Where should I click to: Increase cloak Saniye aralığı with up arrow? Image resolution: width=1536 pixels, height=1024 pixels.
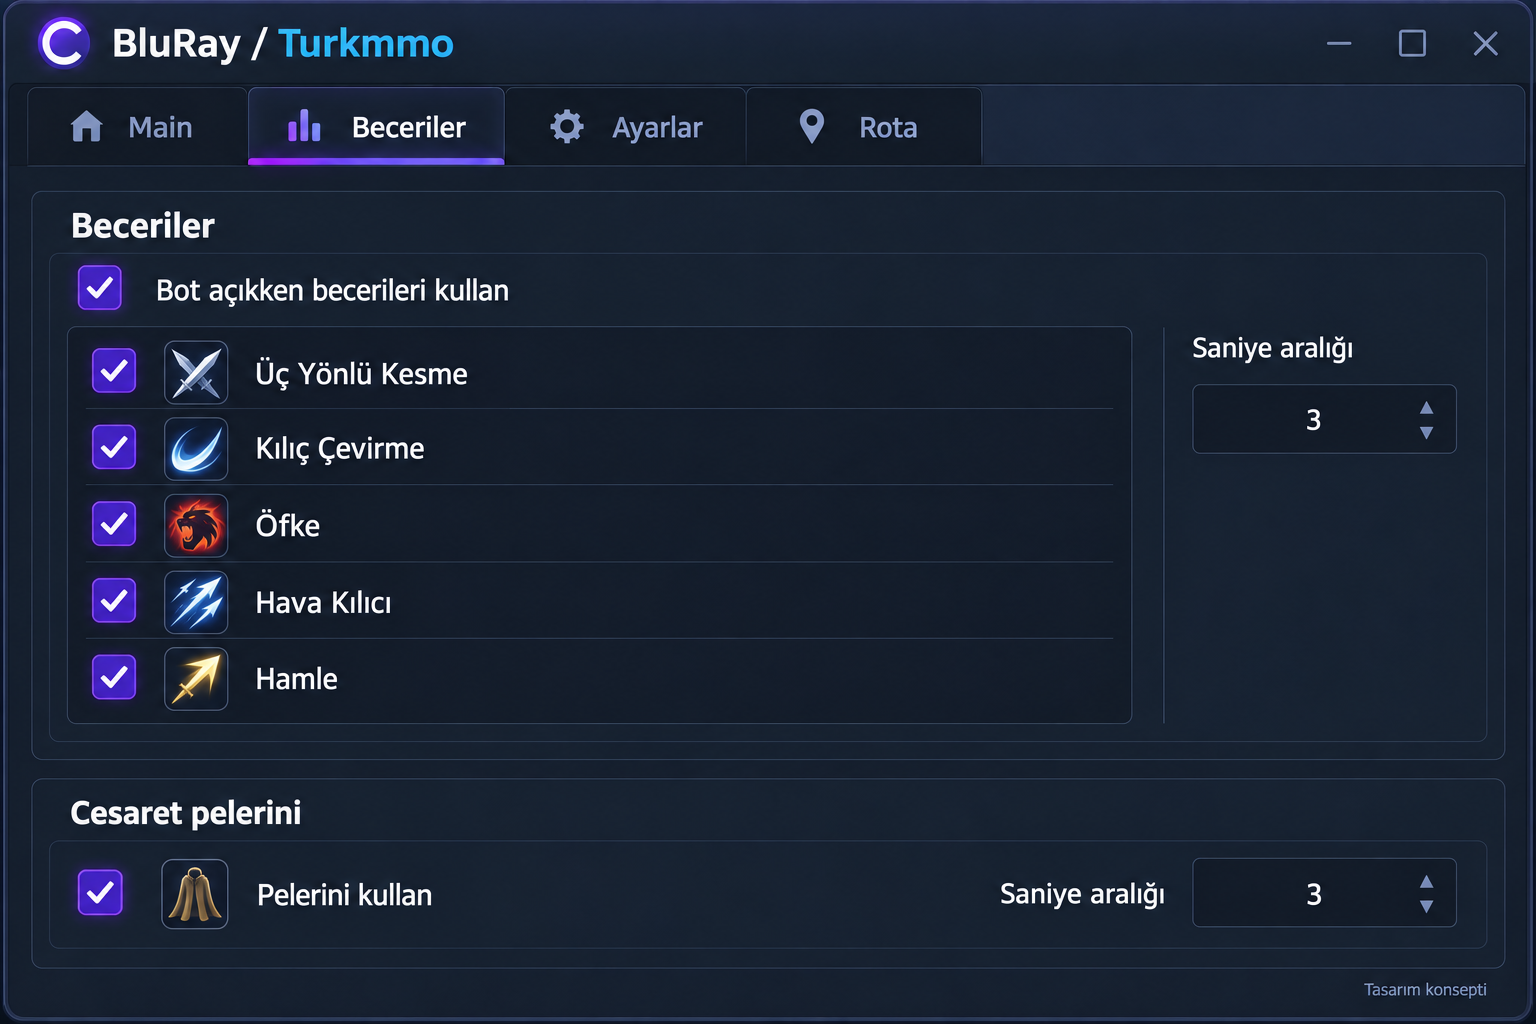[1427, 882]
